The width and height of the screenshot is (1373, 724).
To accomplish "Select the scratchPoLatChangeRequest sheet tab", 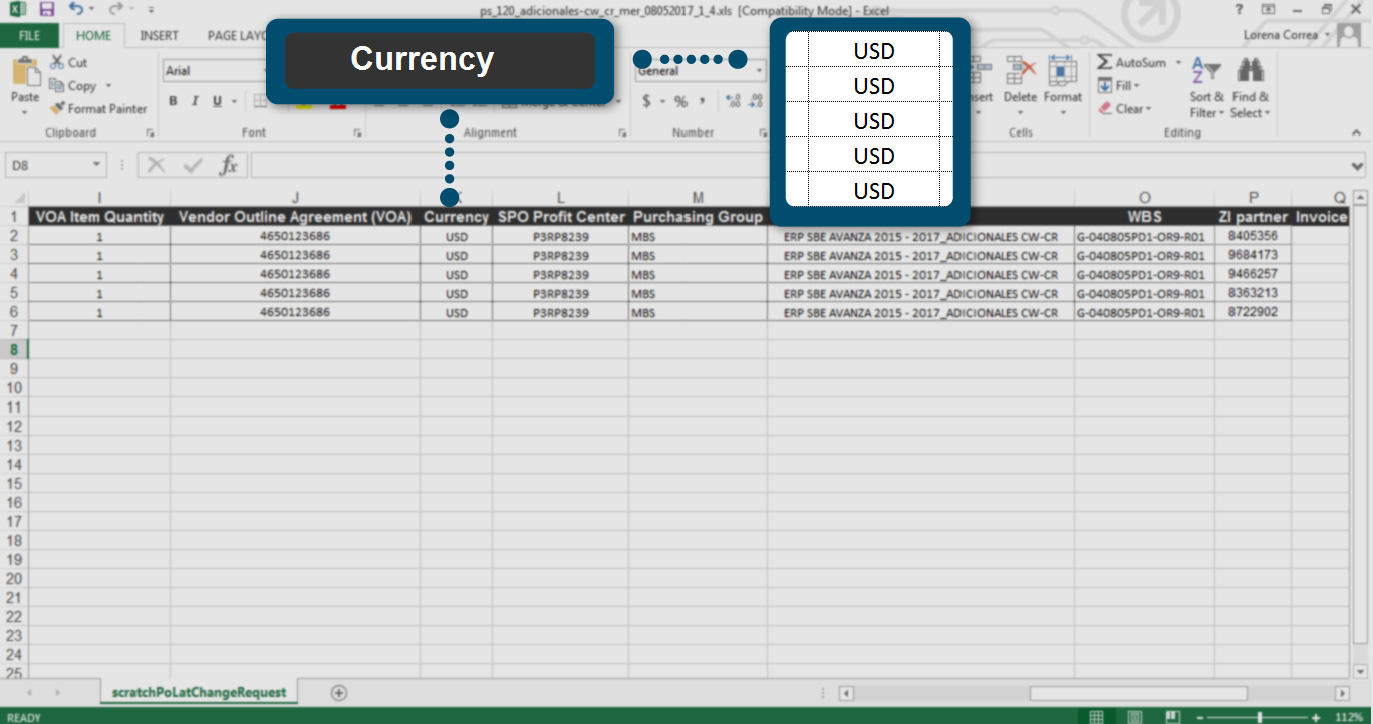I will (x=199, y=692).
